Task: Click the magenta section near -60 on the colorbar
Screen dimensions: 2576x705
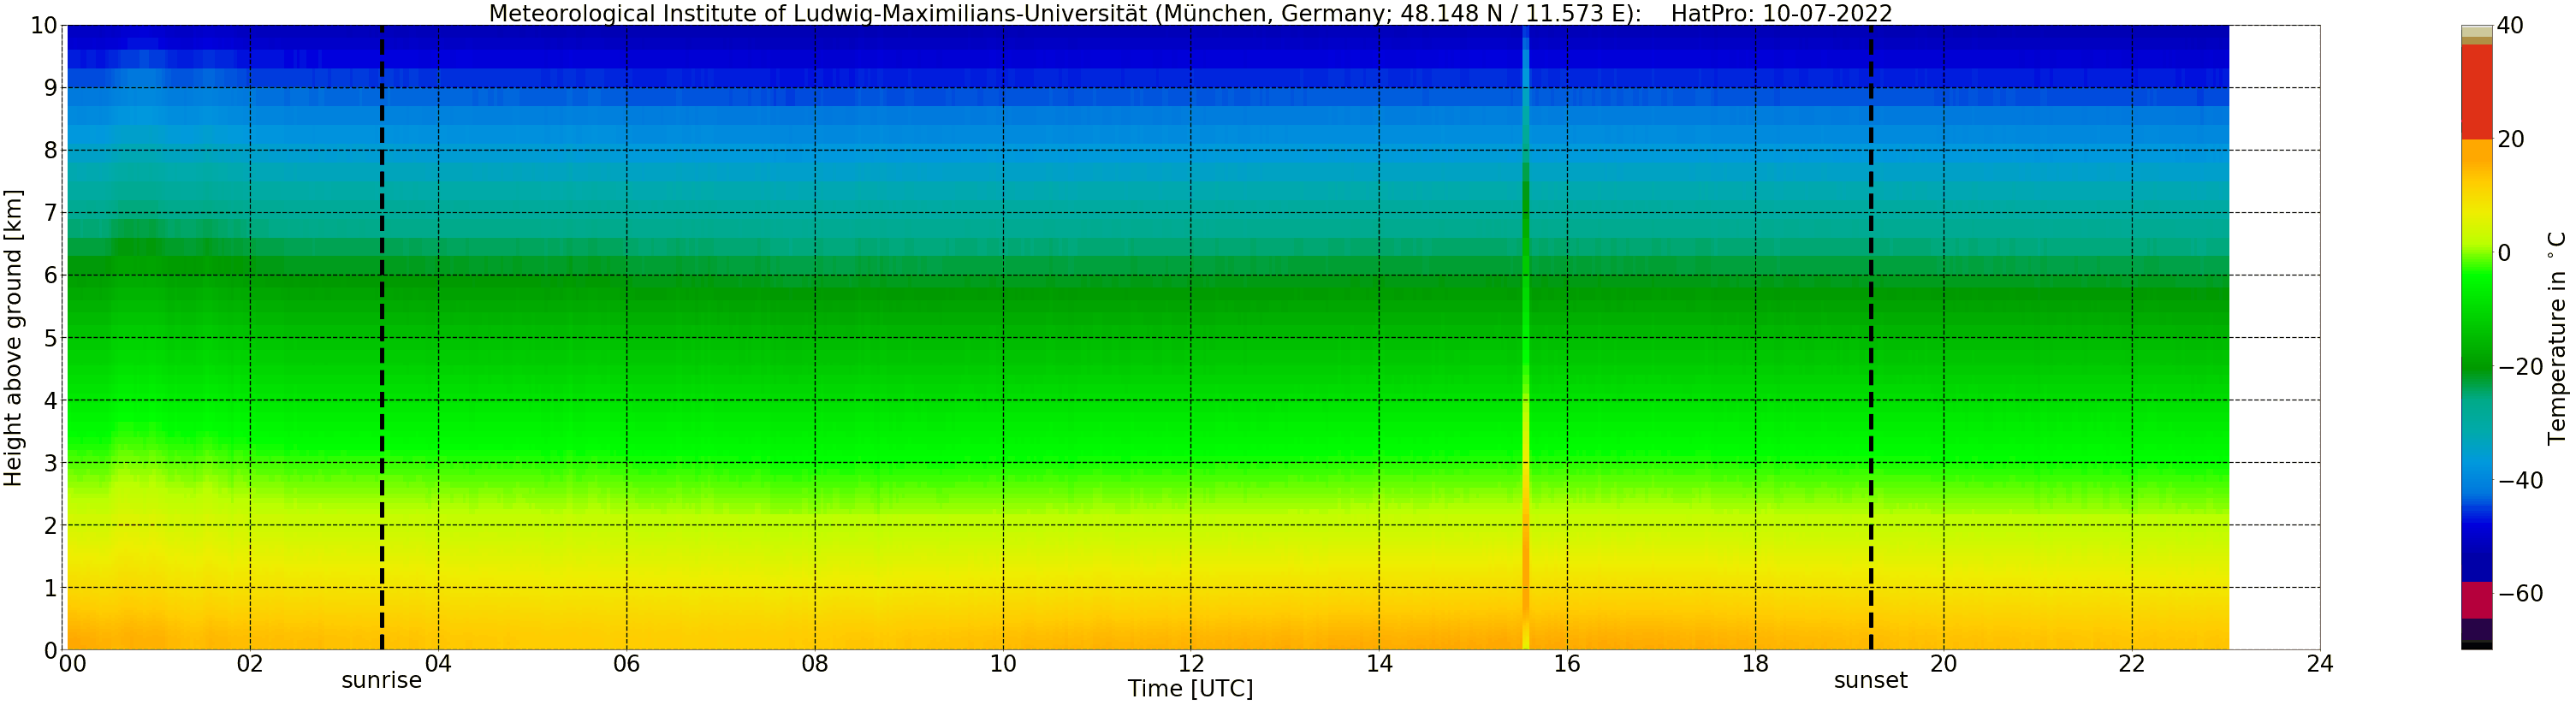Action: point(2476,600)
